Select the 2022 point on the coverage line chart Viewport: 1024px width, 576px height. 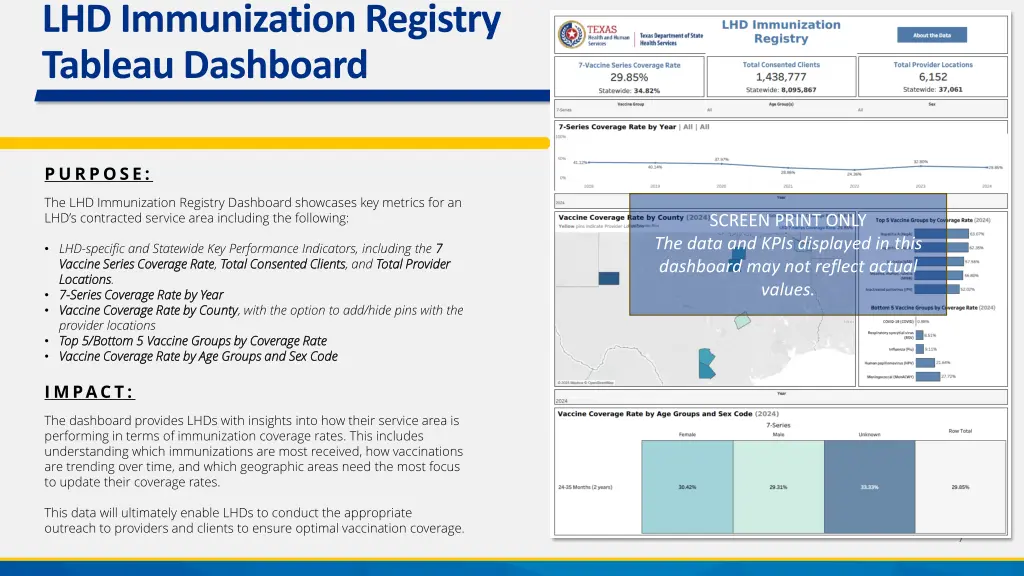pos(854,170)
